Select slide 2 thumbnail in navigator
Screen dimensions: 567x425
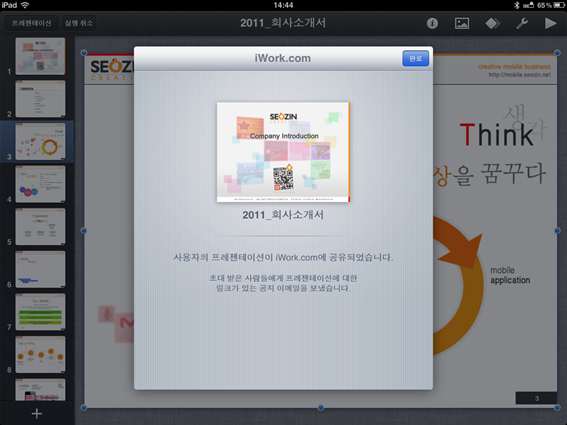40,99
